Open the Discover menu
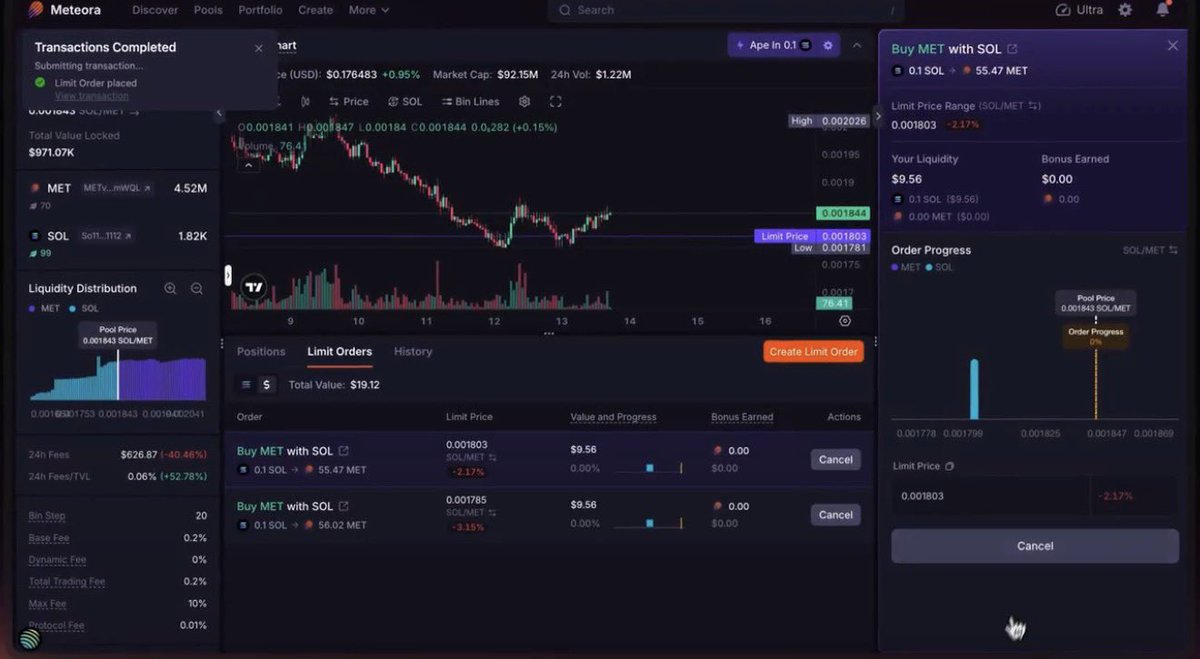 (x=155, y=10)
